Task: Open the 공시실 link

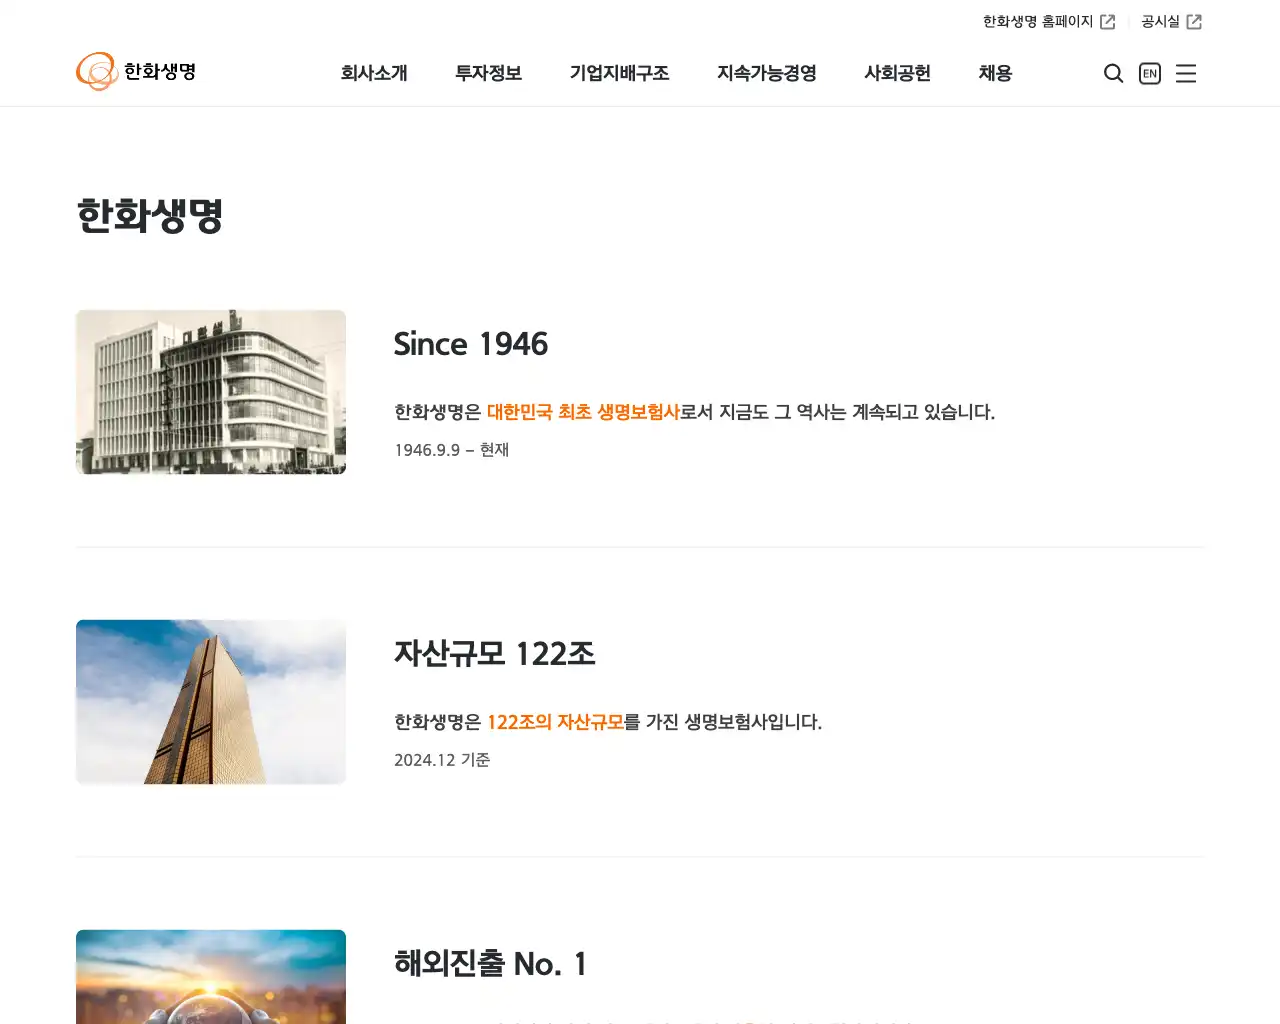Action: 1159,20
